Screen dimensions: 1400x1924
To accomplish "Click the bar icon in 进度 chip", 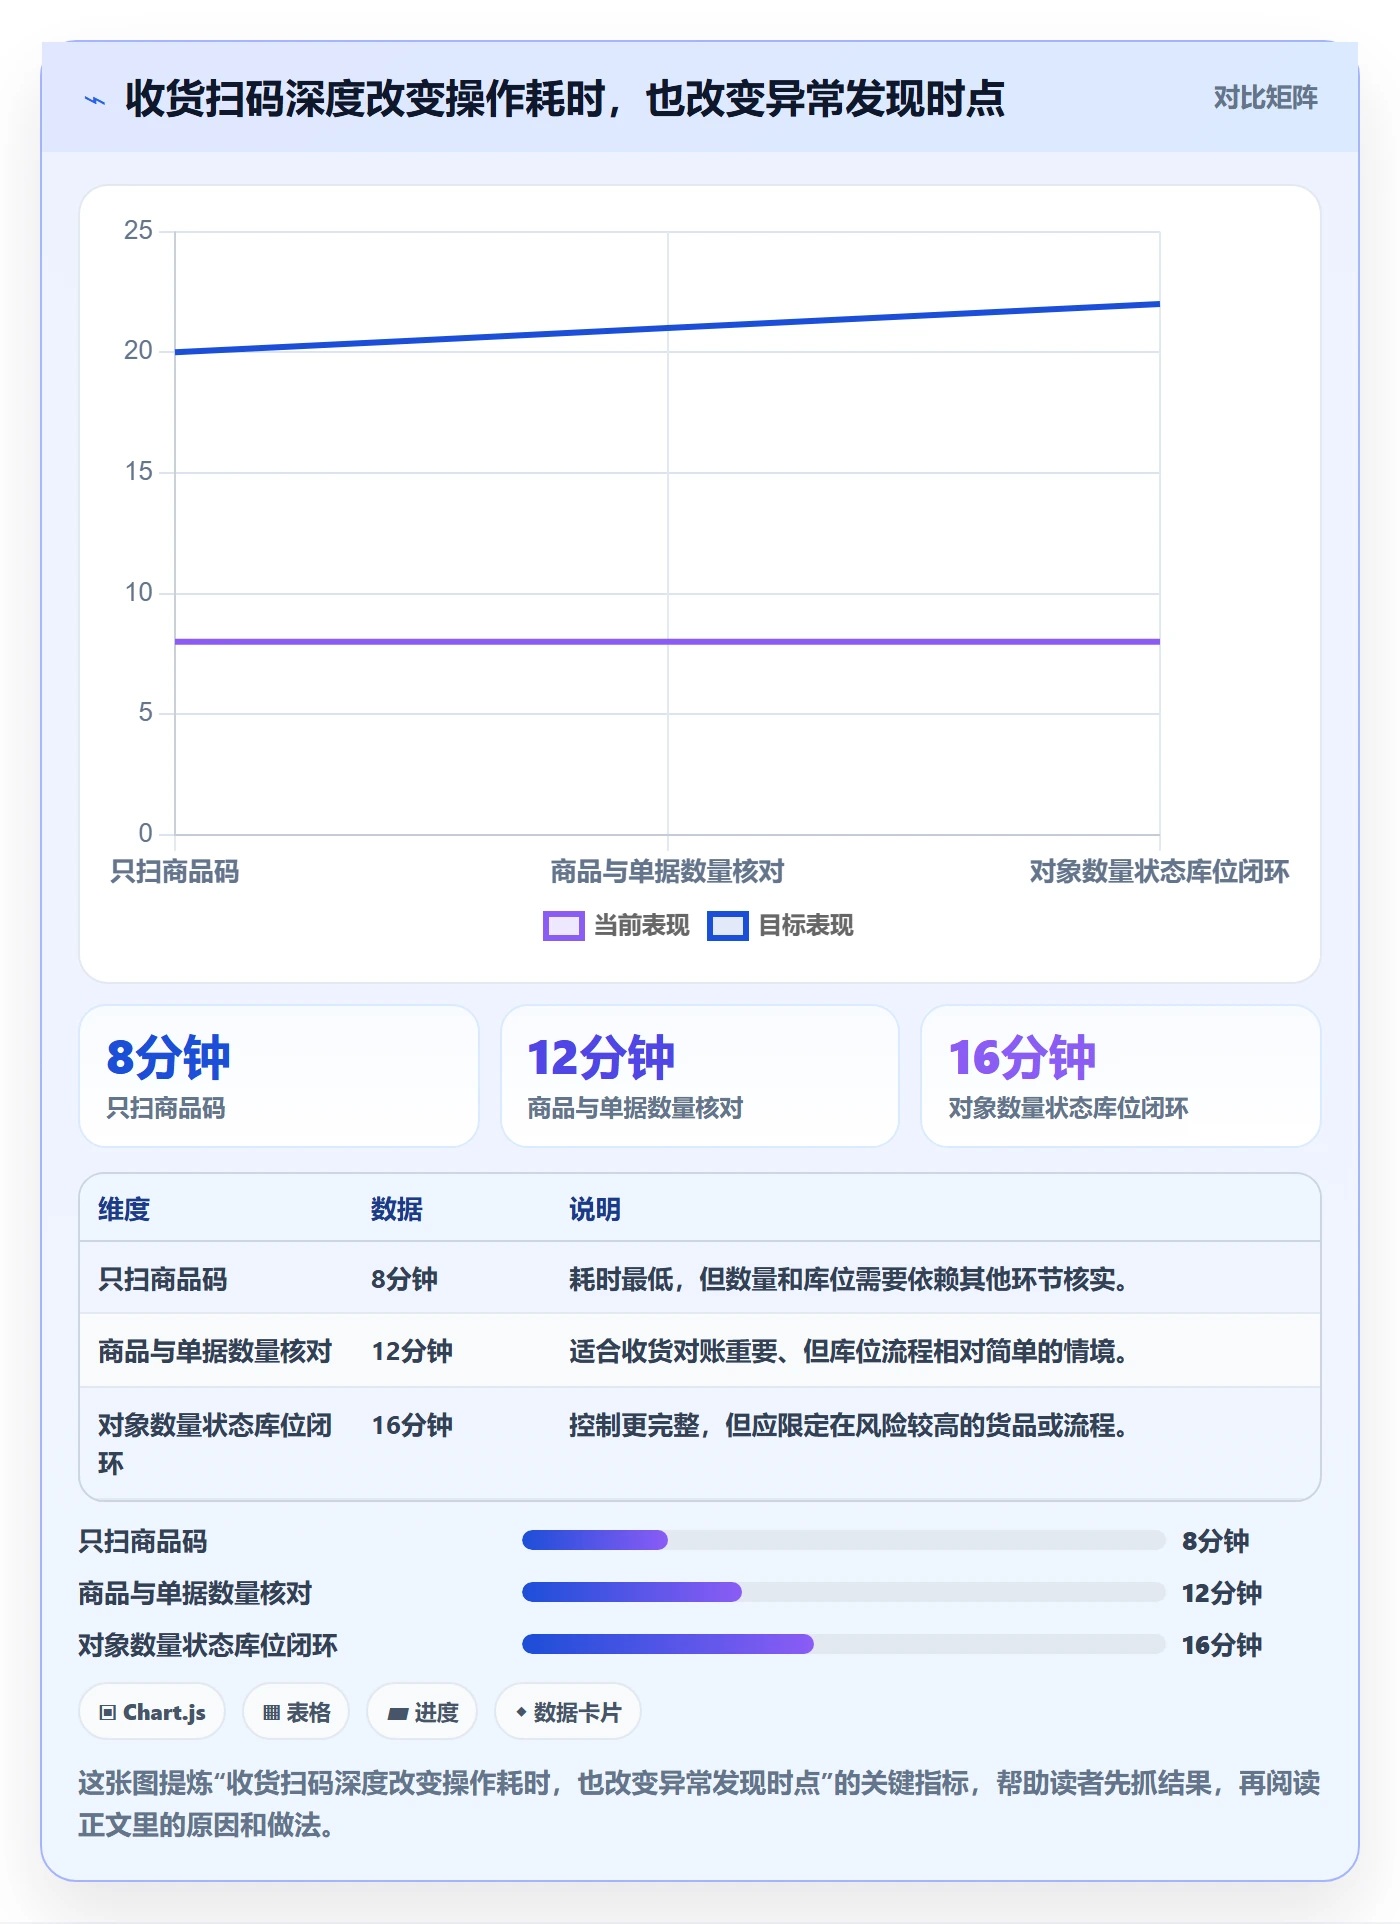I will click(x=397, y=1713).
